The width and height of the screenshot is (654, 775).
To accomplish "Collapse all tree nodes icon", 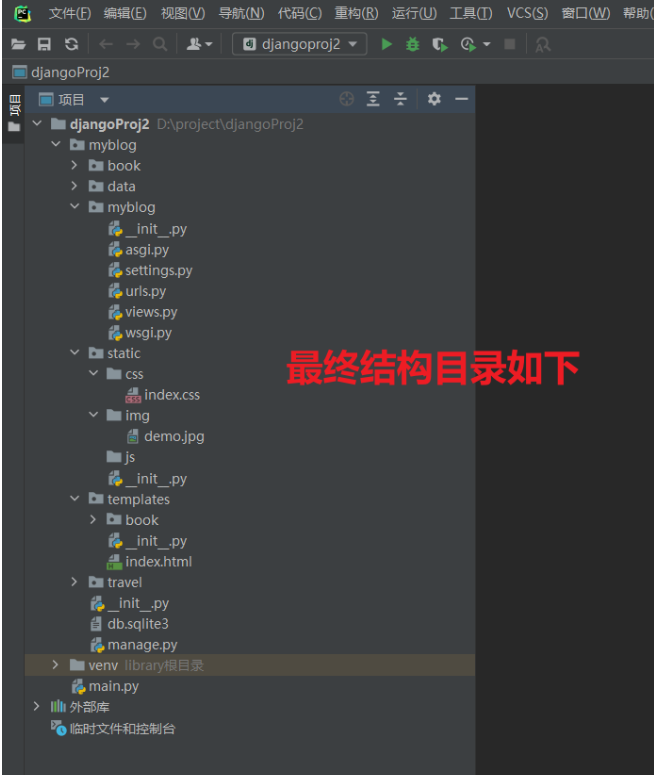I will point(400,99).
